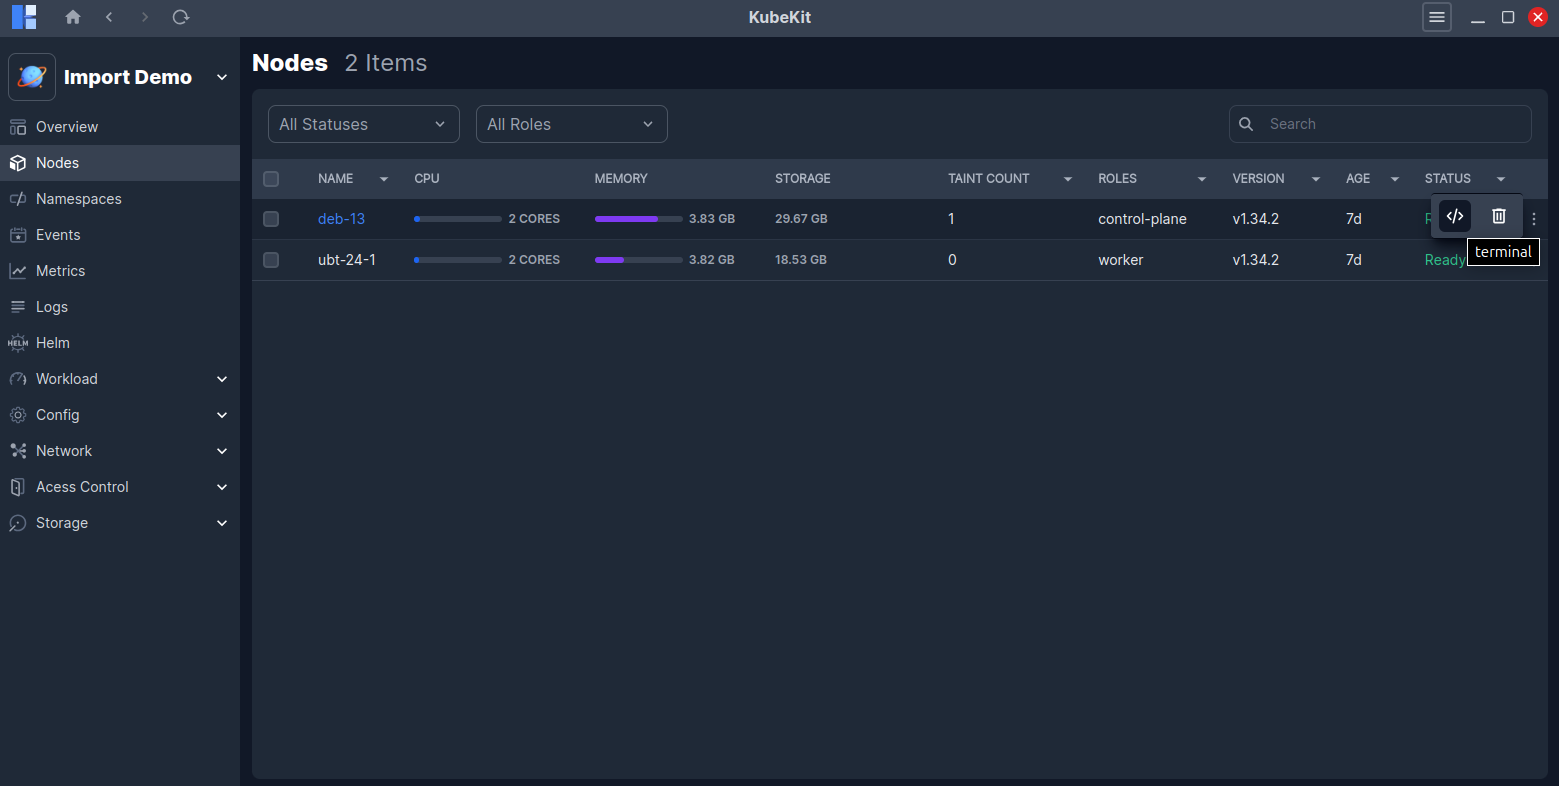Open the All Roles filter dropdown
Screen dimensions: 1559x786
(x=571, y=123)
